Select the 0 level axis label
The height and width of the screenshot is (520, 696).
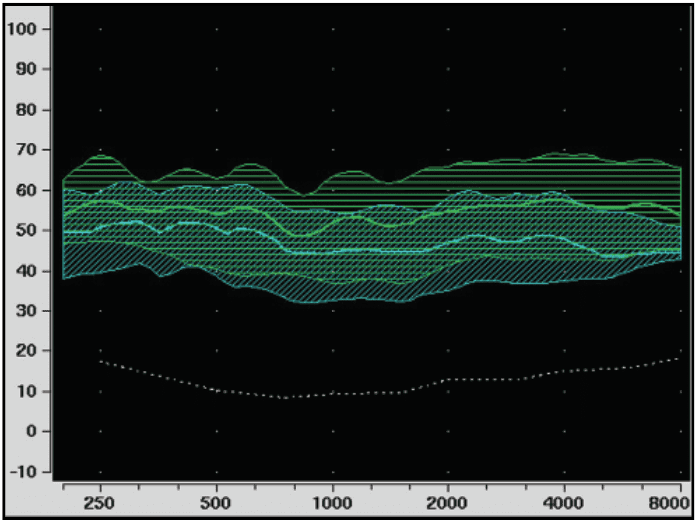click(x=32, y=431)
